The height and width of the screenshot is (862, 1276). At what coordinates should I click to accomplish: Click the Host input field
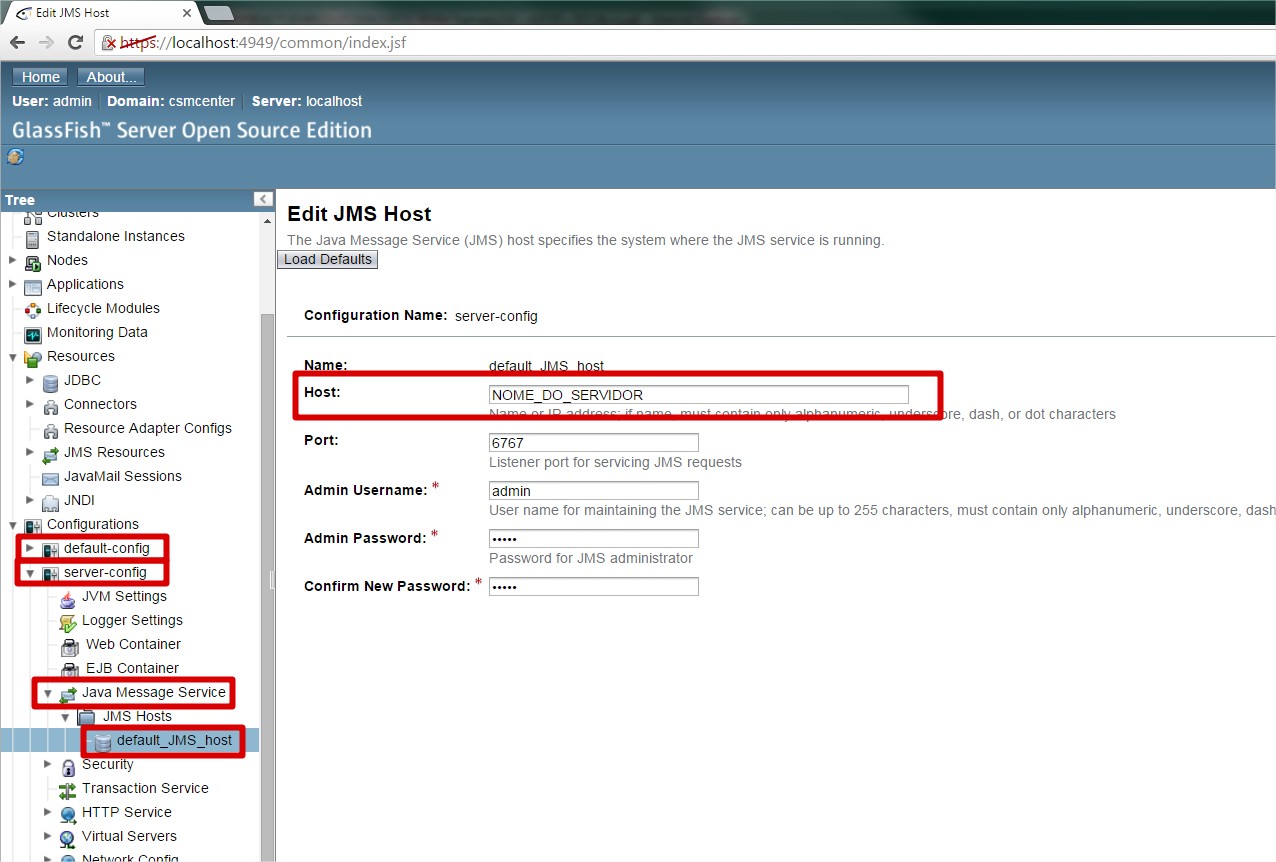(698, 394)
